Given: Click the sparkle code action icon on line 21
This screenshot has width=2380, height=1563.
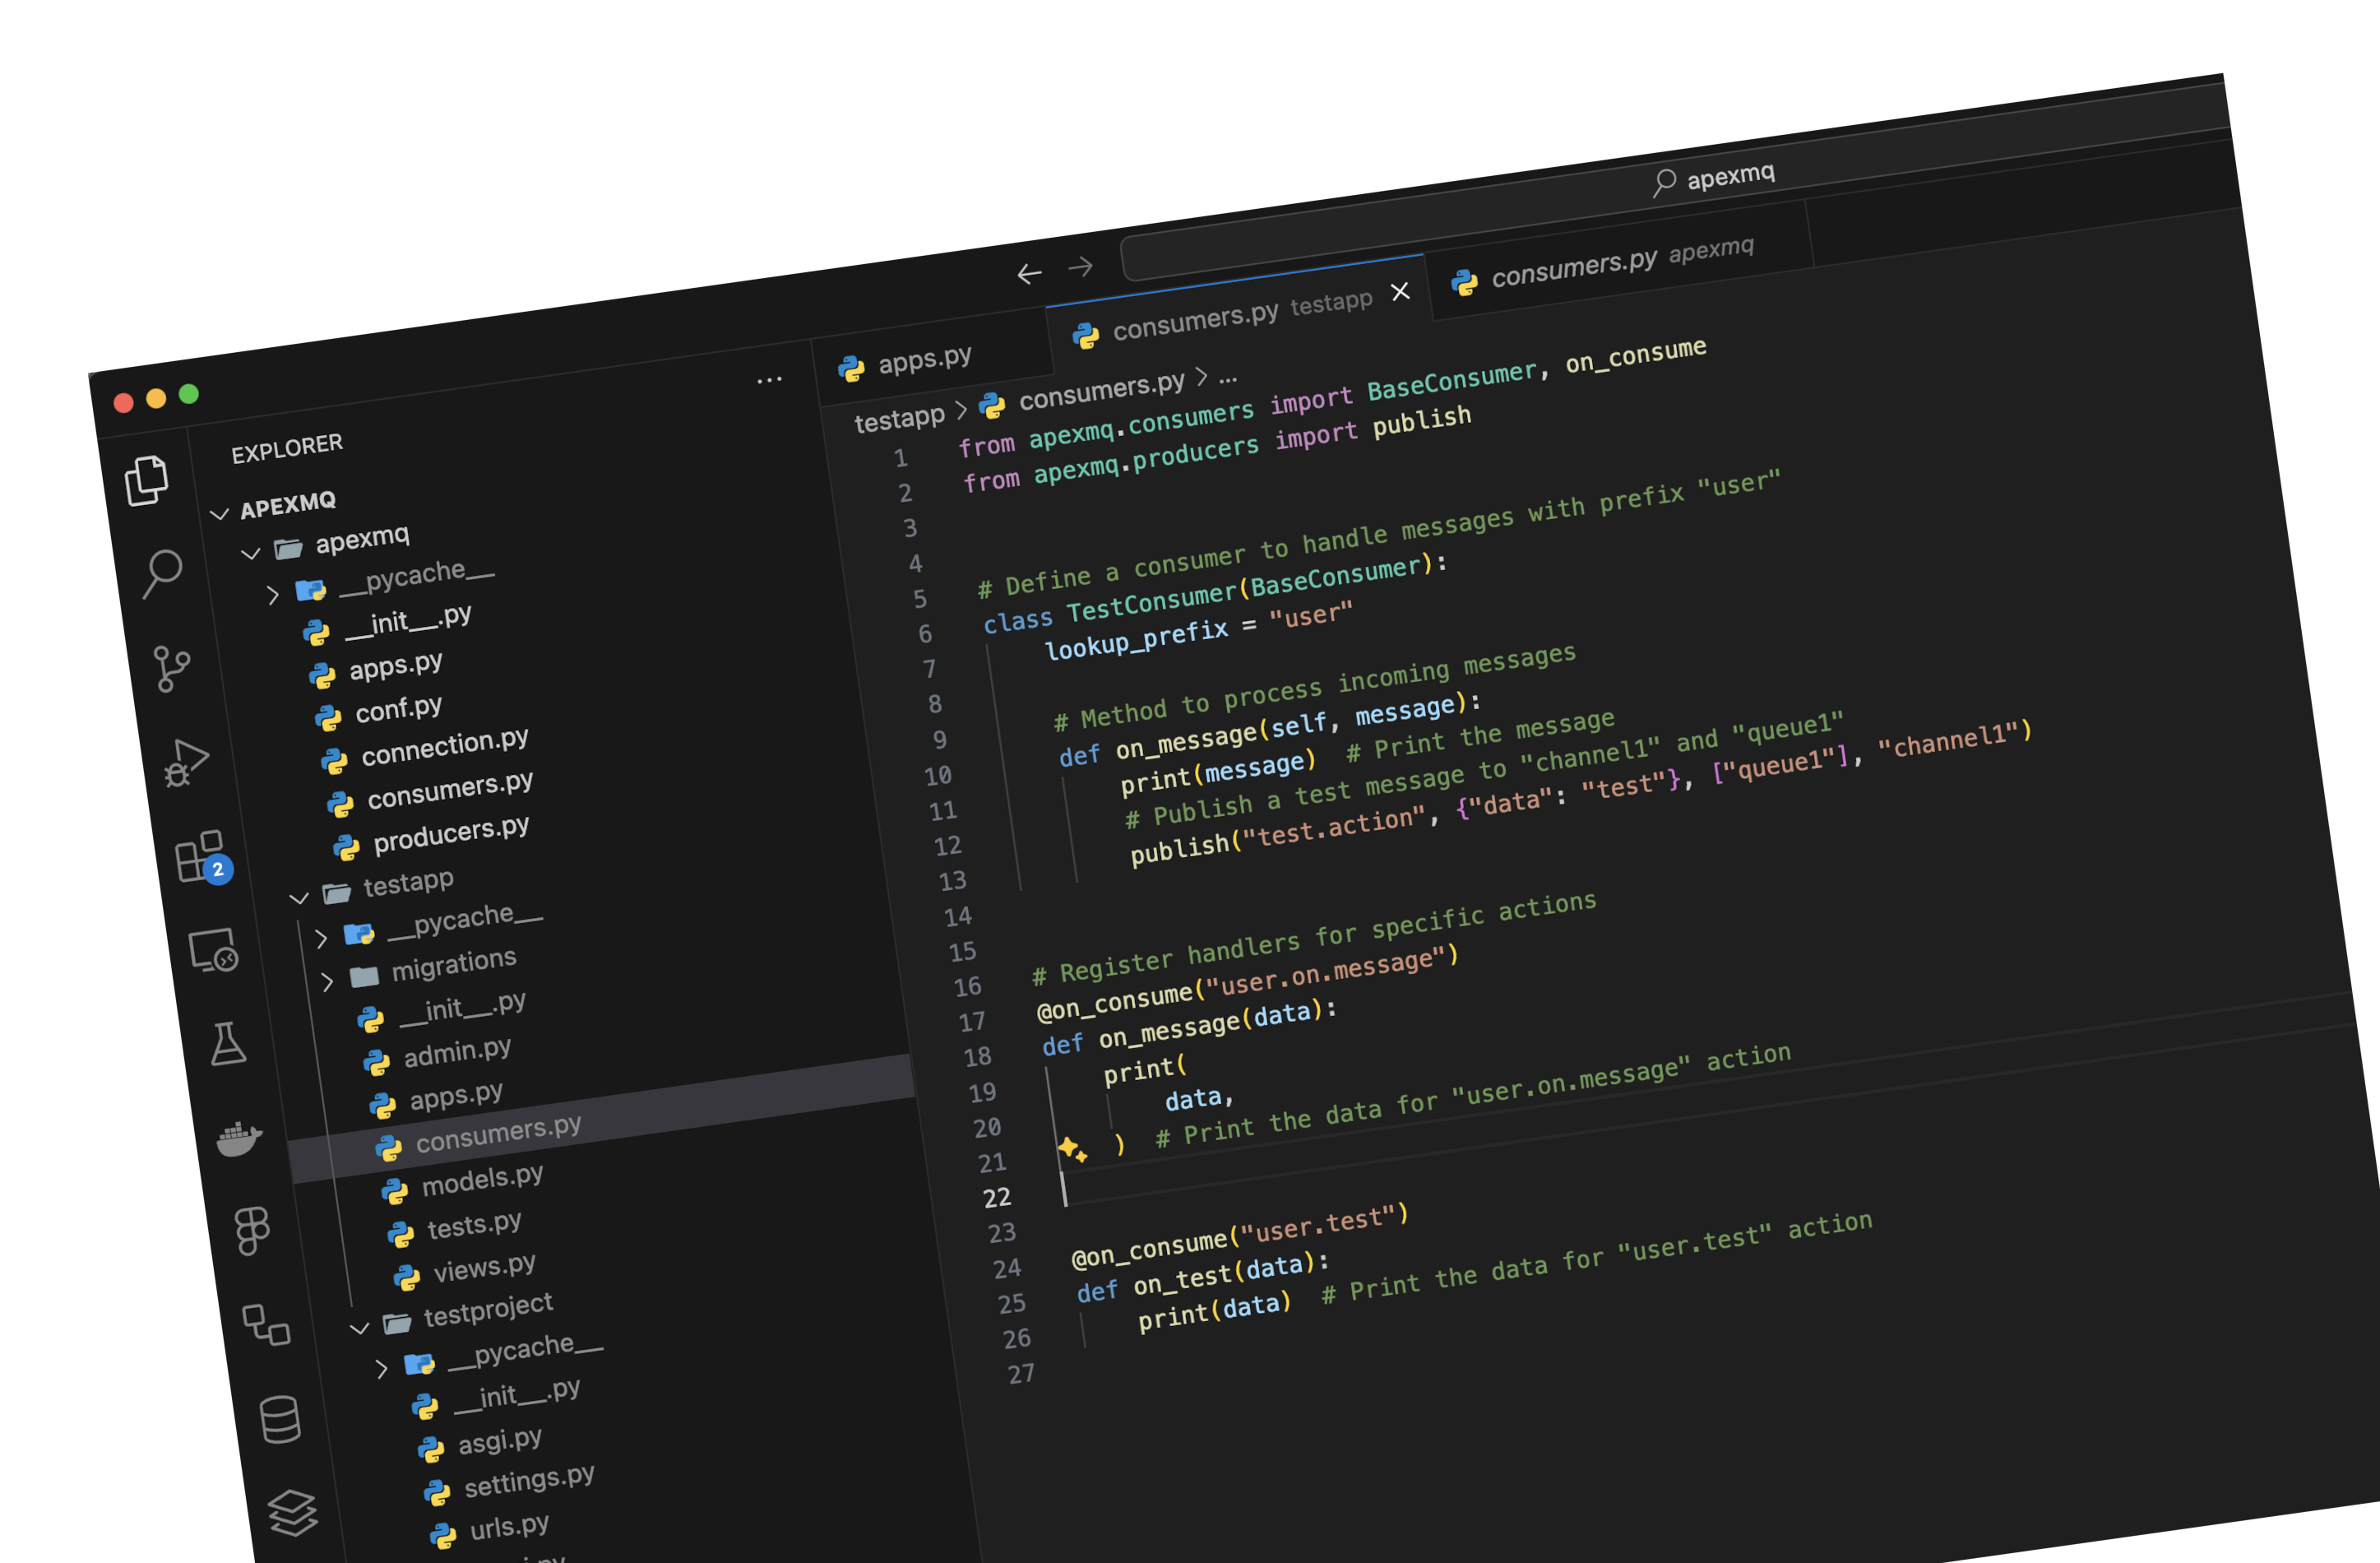Looking at the screenshot, I should (x=1072, y=1149).
